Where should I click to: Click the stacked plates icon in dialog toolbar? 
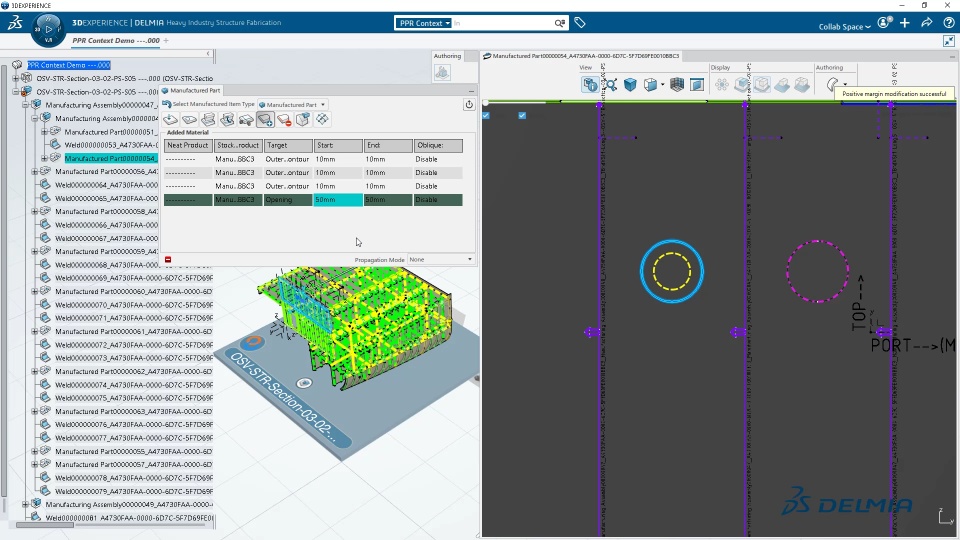(208, 119)
